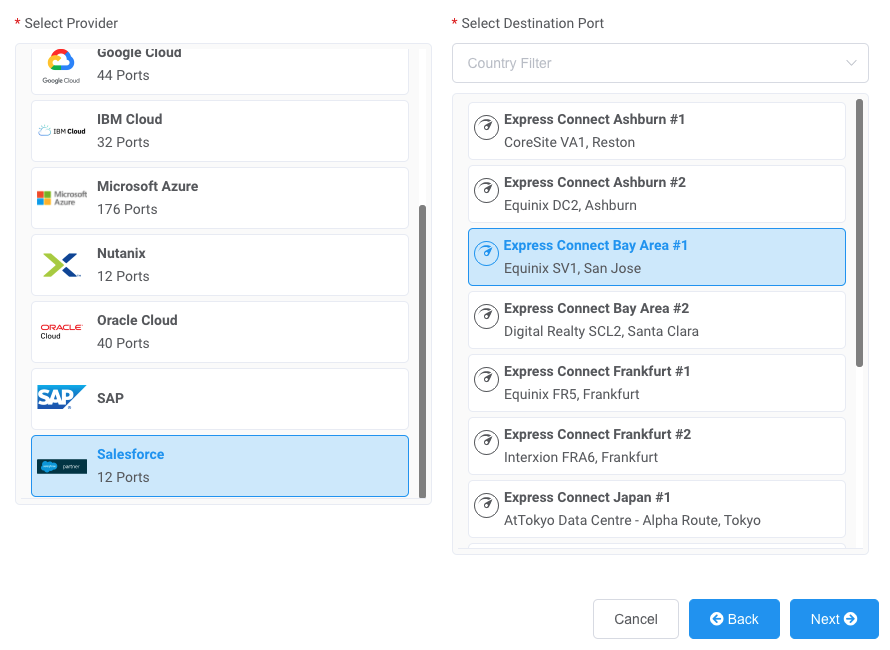
Task: Open the Country Filter dropdown
Action: [660, 63]
